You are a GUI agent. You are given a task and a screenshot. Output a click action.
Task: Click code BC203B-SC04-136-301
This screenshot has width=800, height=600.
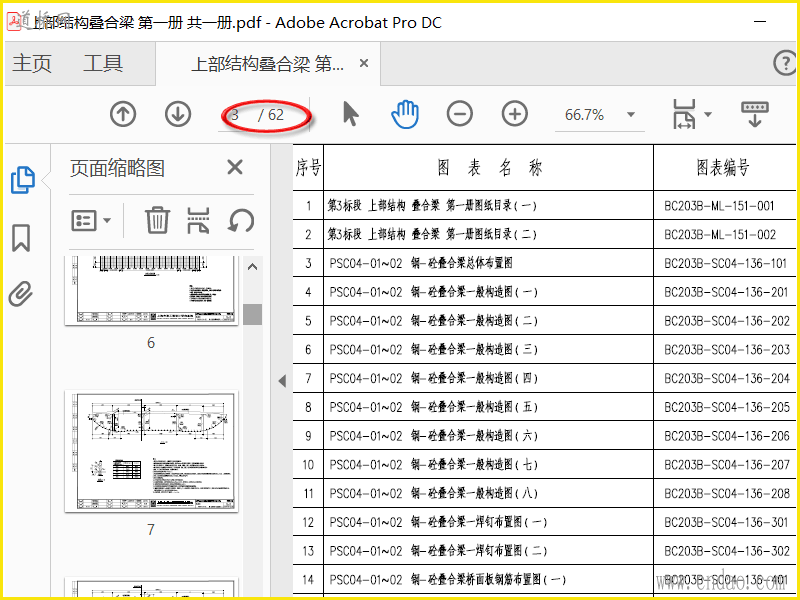[x=727, y=522]
